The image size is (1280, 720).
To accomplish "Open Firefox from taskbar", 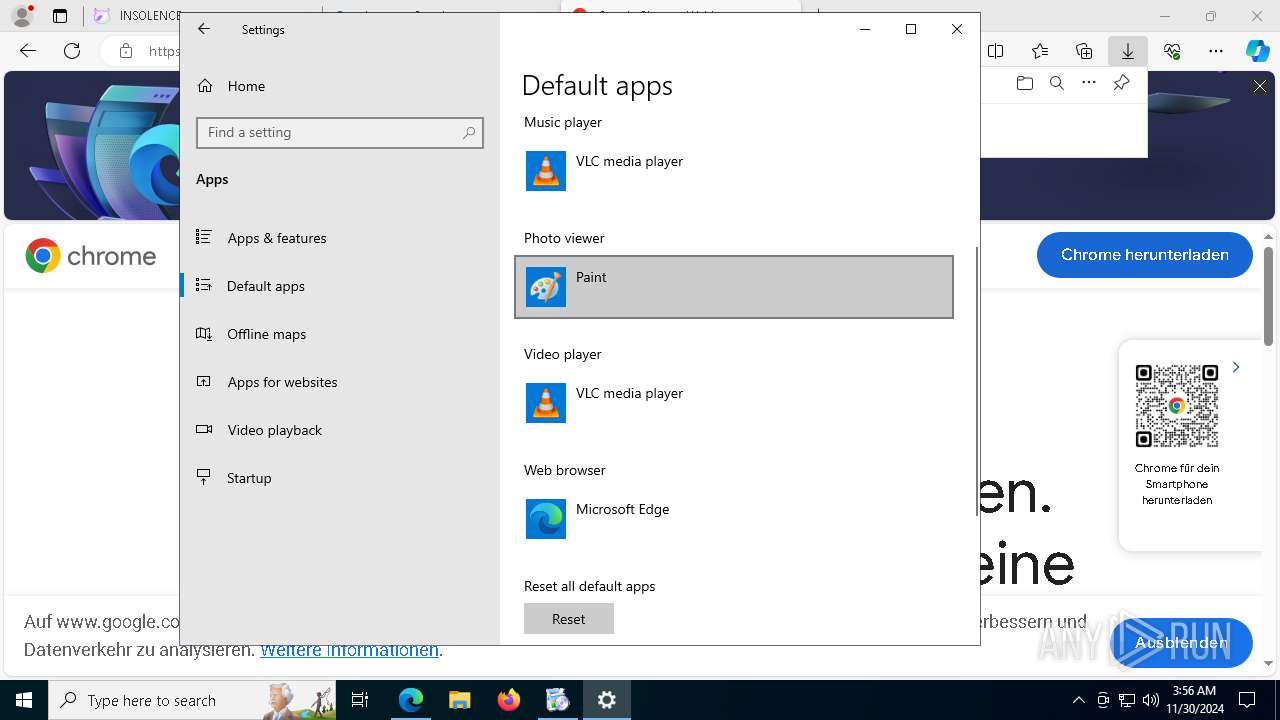I will 508,700.
